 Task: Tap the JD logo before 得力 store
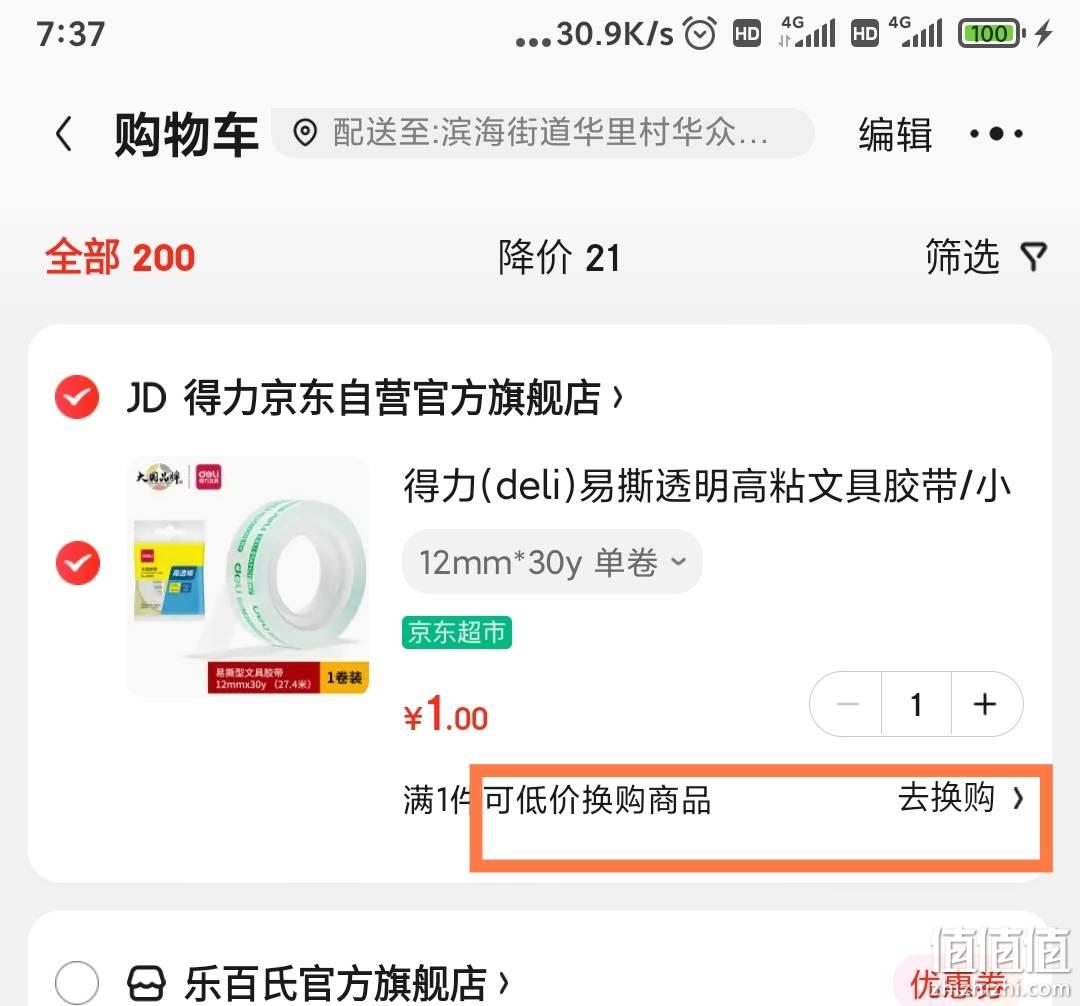(x=147, y=397)
